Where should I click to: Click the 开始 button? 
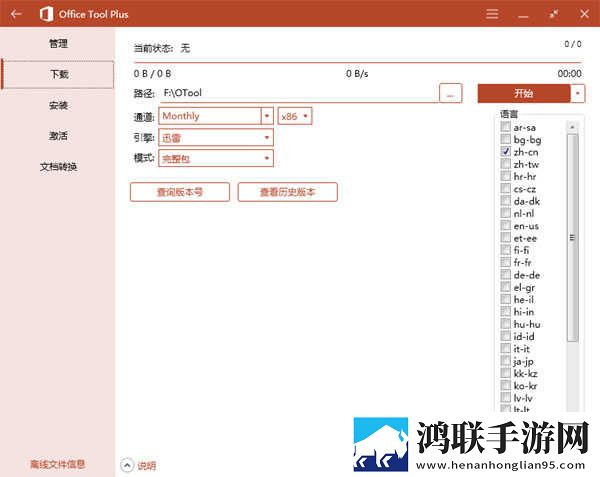524,93
